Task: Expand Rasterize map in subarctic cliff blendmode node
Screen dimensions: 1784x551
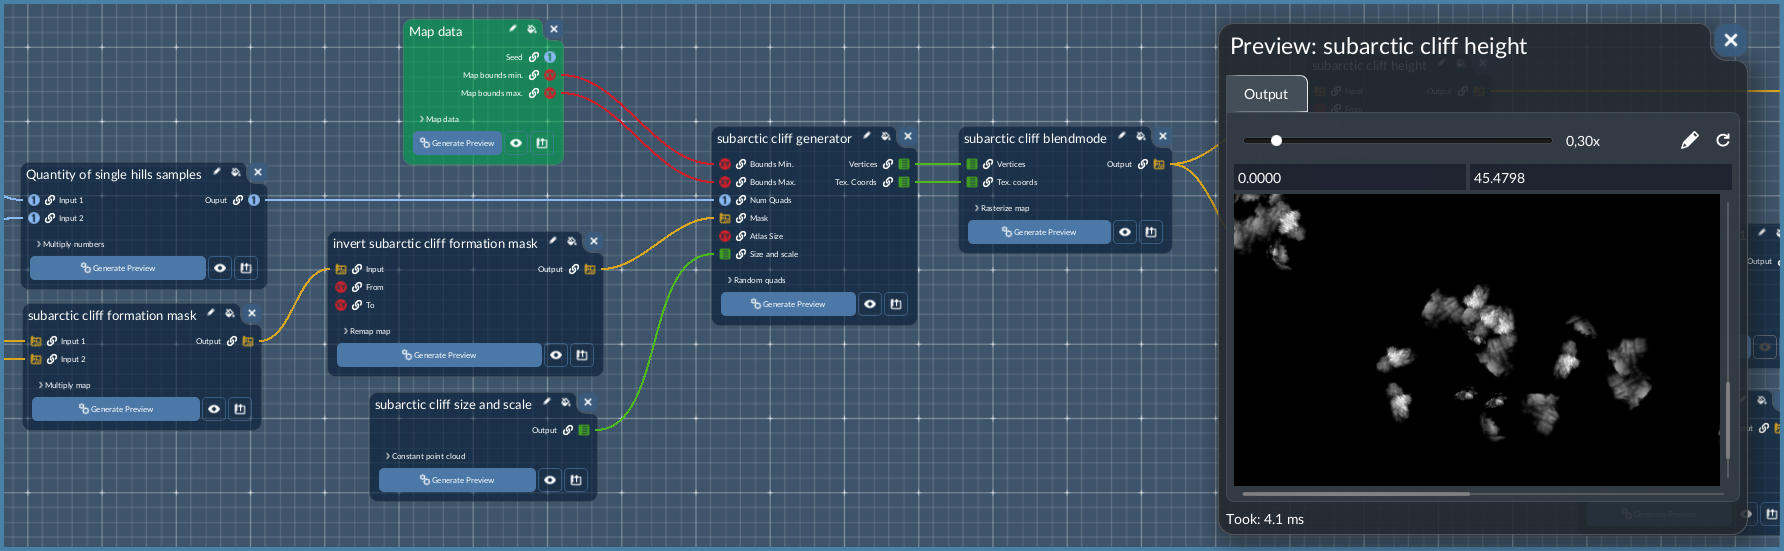Action: (x=1003, y=208)
